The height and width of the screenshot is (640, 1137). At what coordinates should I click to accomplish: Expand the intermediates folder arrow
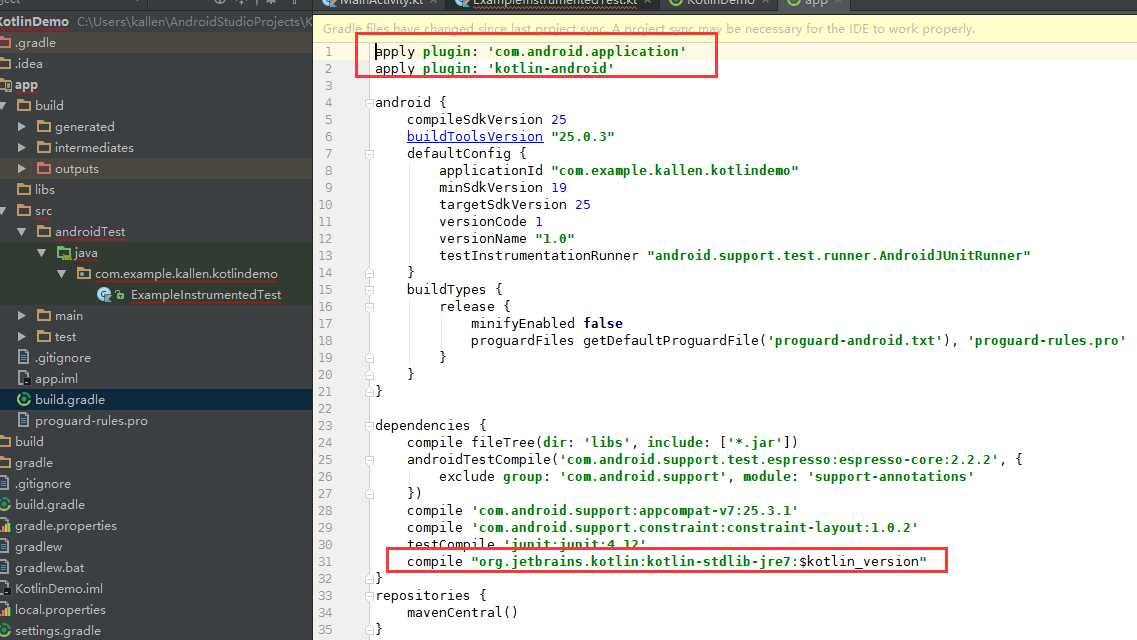coord(22,148)
